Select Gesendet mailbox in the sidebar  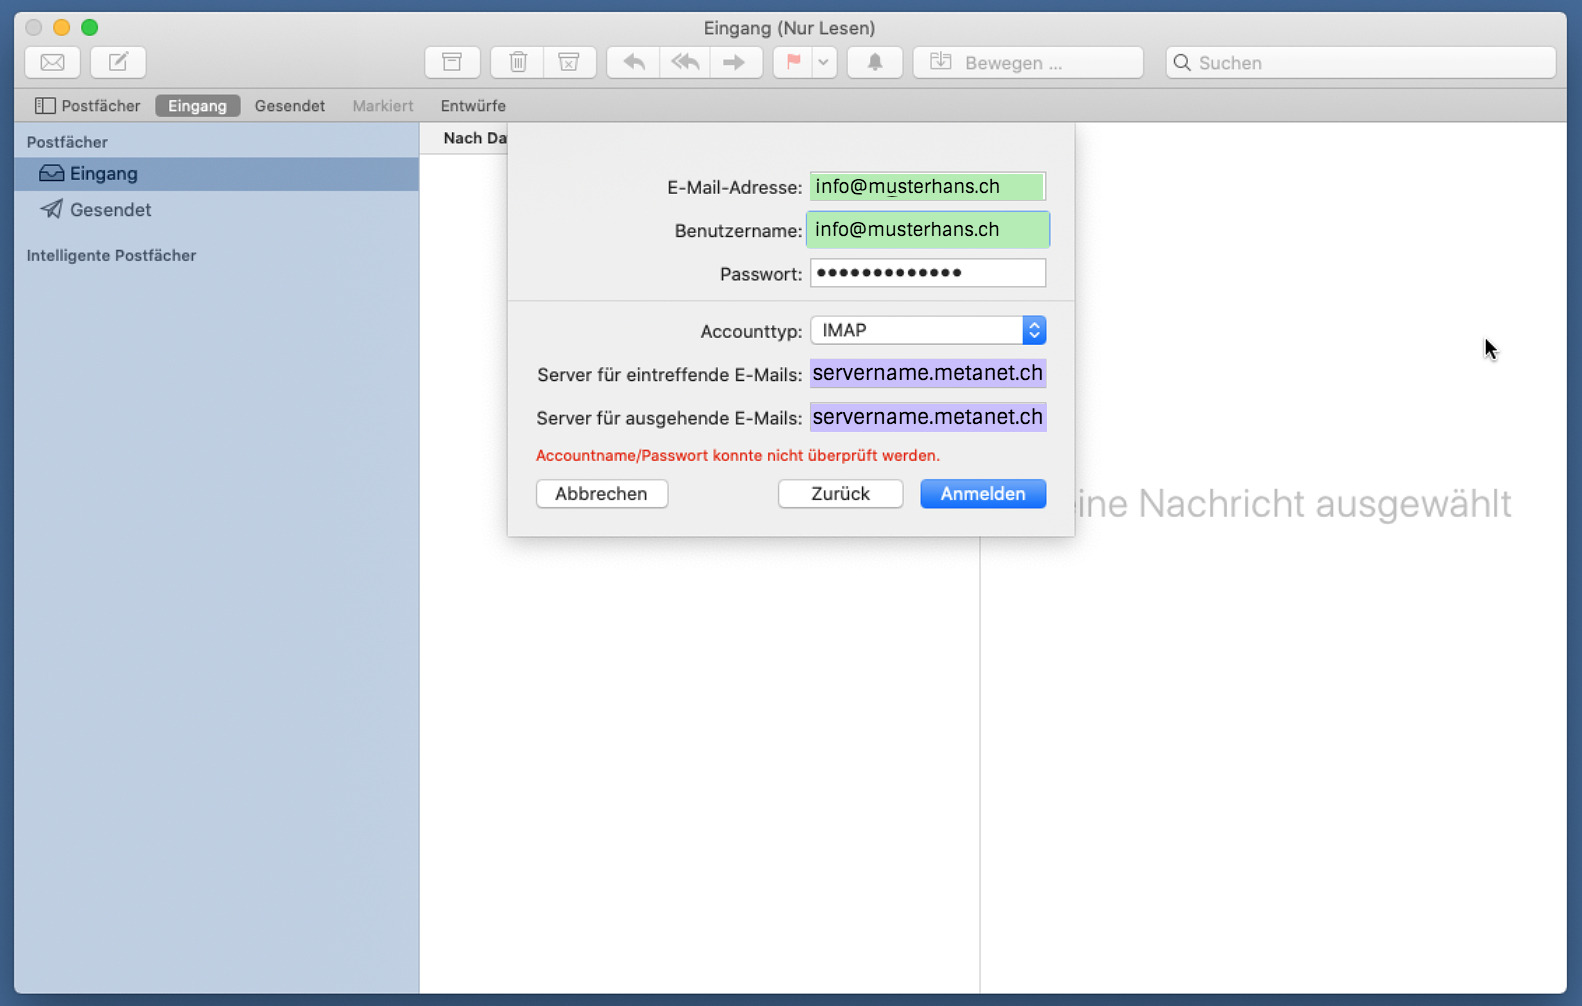pyautogui.click(x=110, y=210)
